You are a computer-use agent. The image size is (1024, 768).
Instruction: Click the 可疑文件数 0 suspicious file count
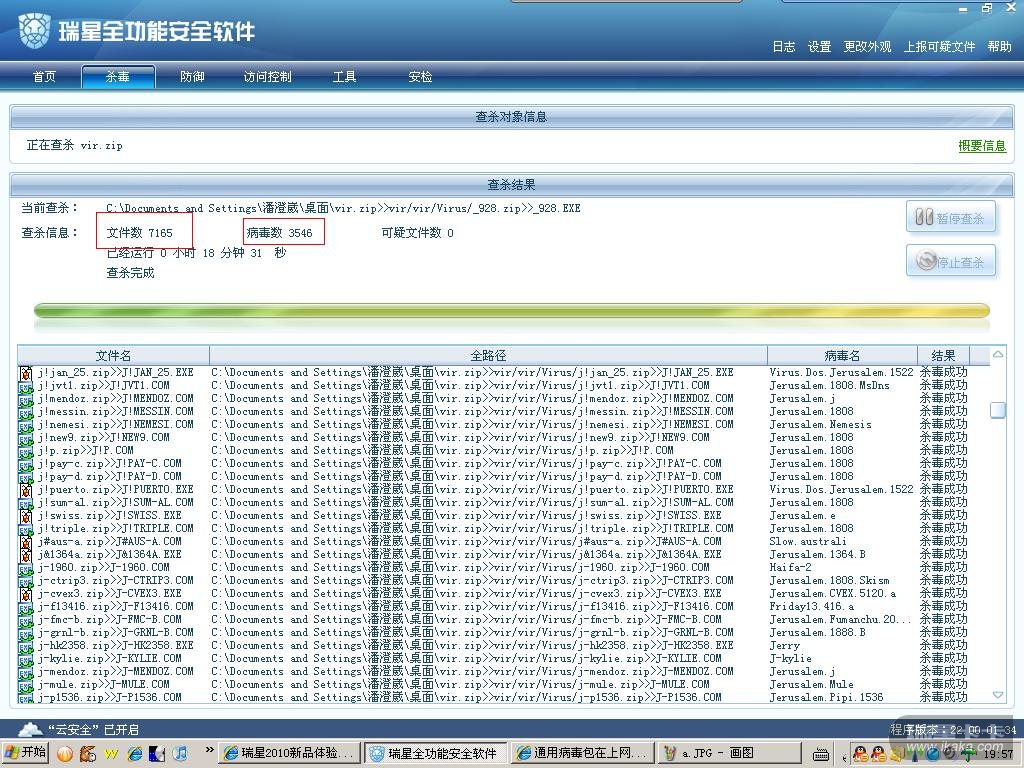click(x=417, y=232)
